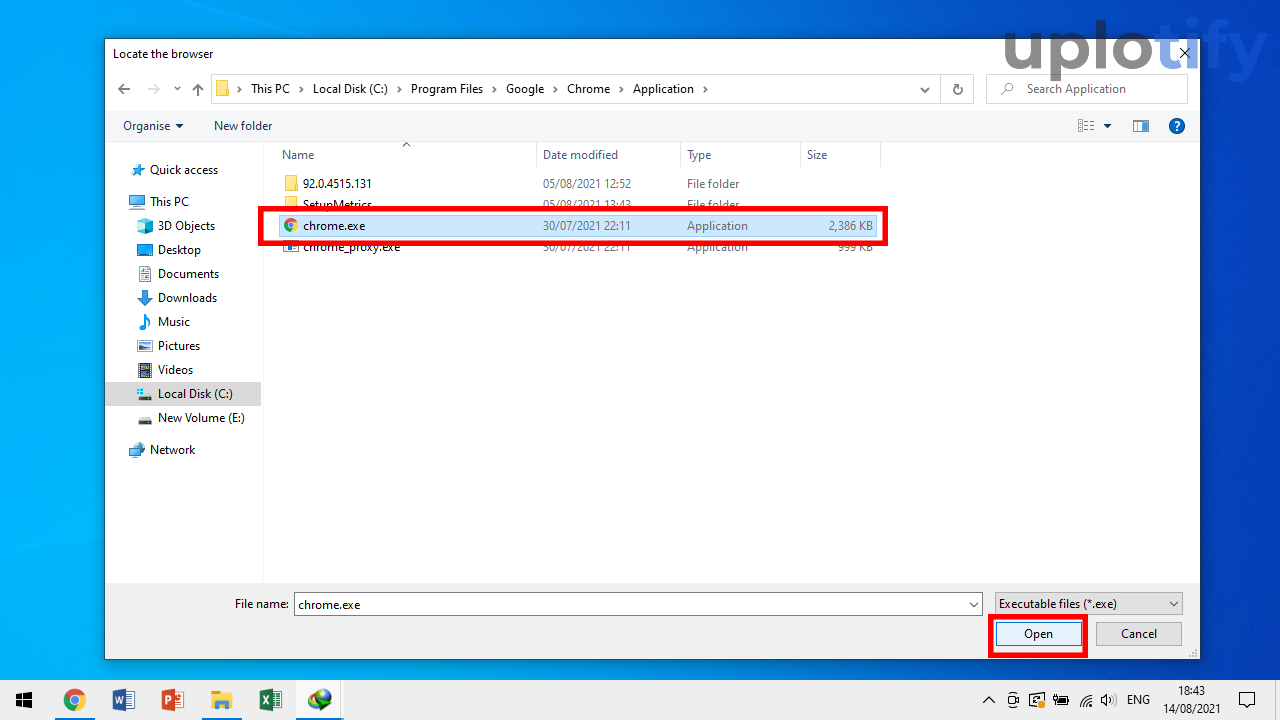This screenshot has width=1280, height=720.
Task: Open 3D Objects in the sidebar
Action: tap(186, 226)
